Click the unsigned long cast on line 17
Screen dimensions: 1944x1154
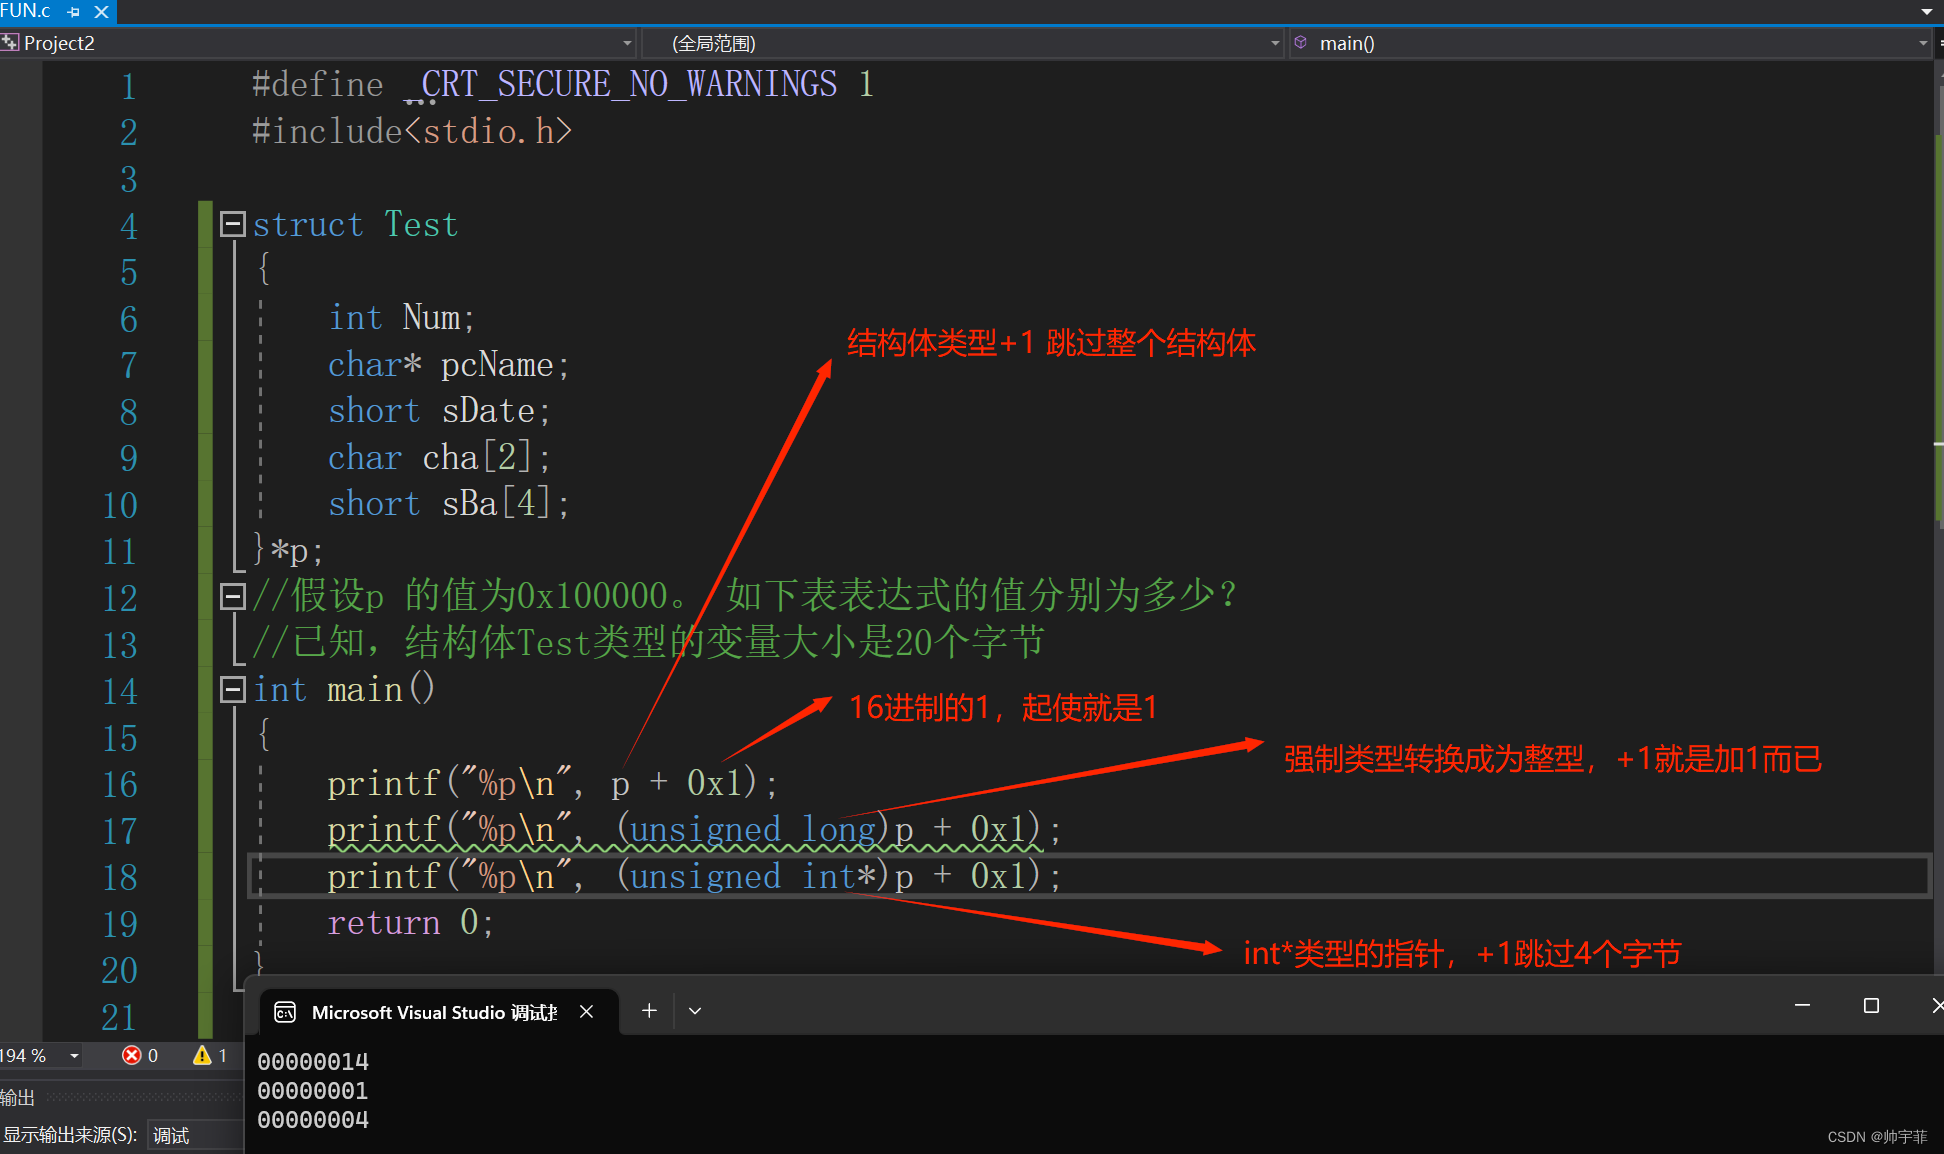754,829
